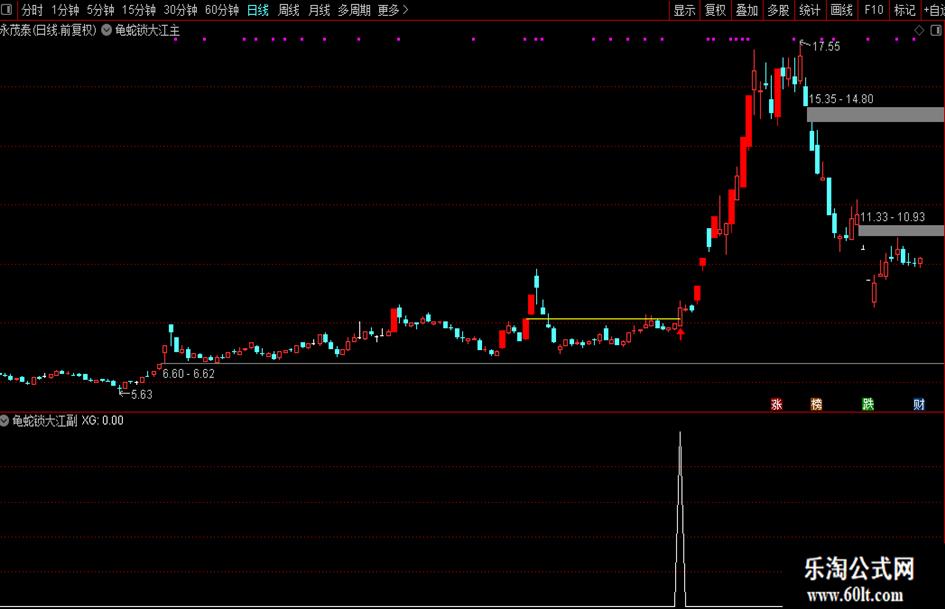
Task: Click the orange 榜 icon
Action: (x=816, y=404)
